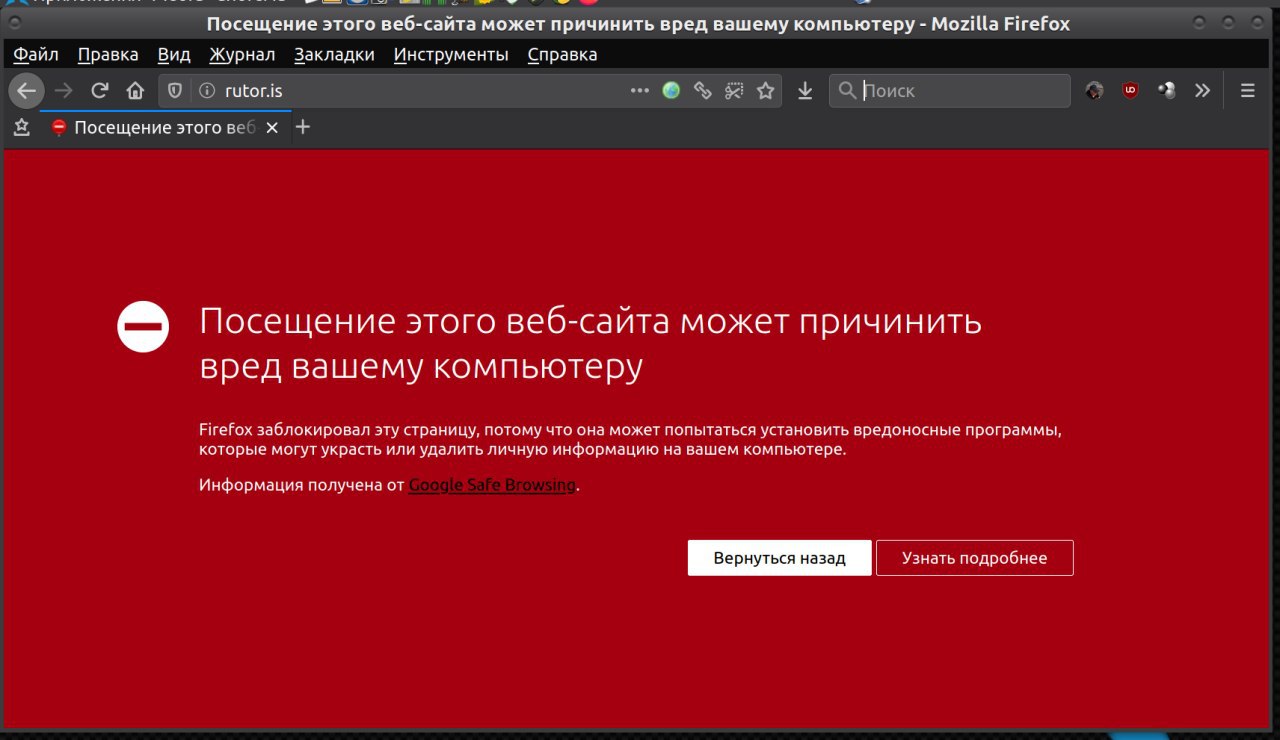
Task: Click the screenshot scissors icon in address bar
Action: click(735, 91)
